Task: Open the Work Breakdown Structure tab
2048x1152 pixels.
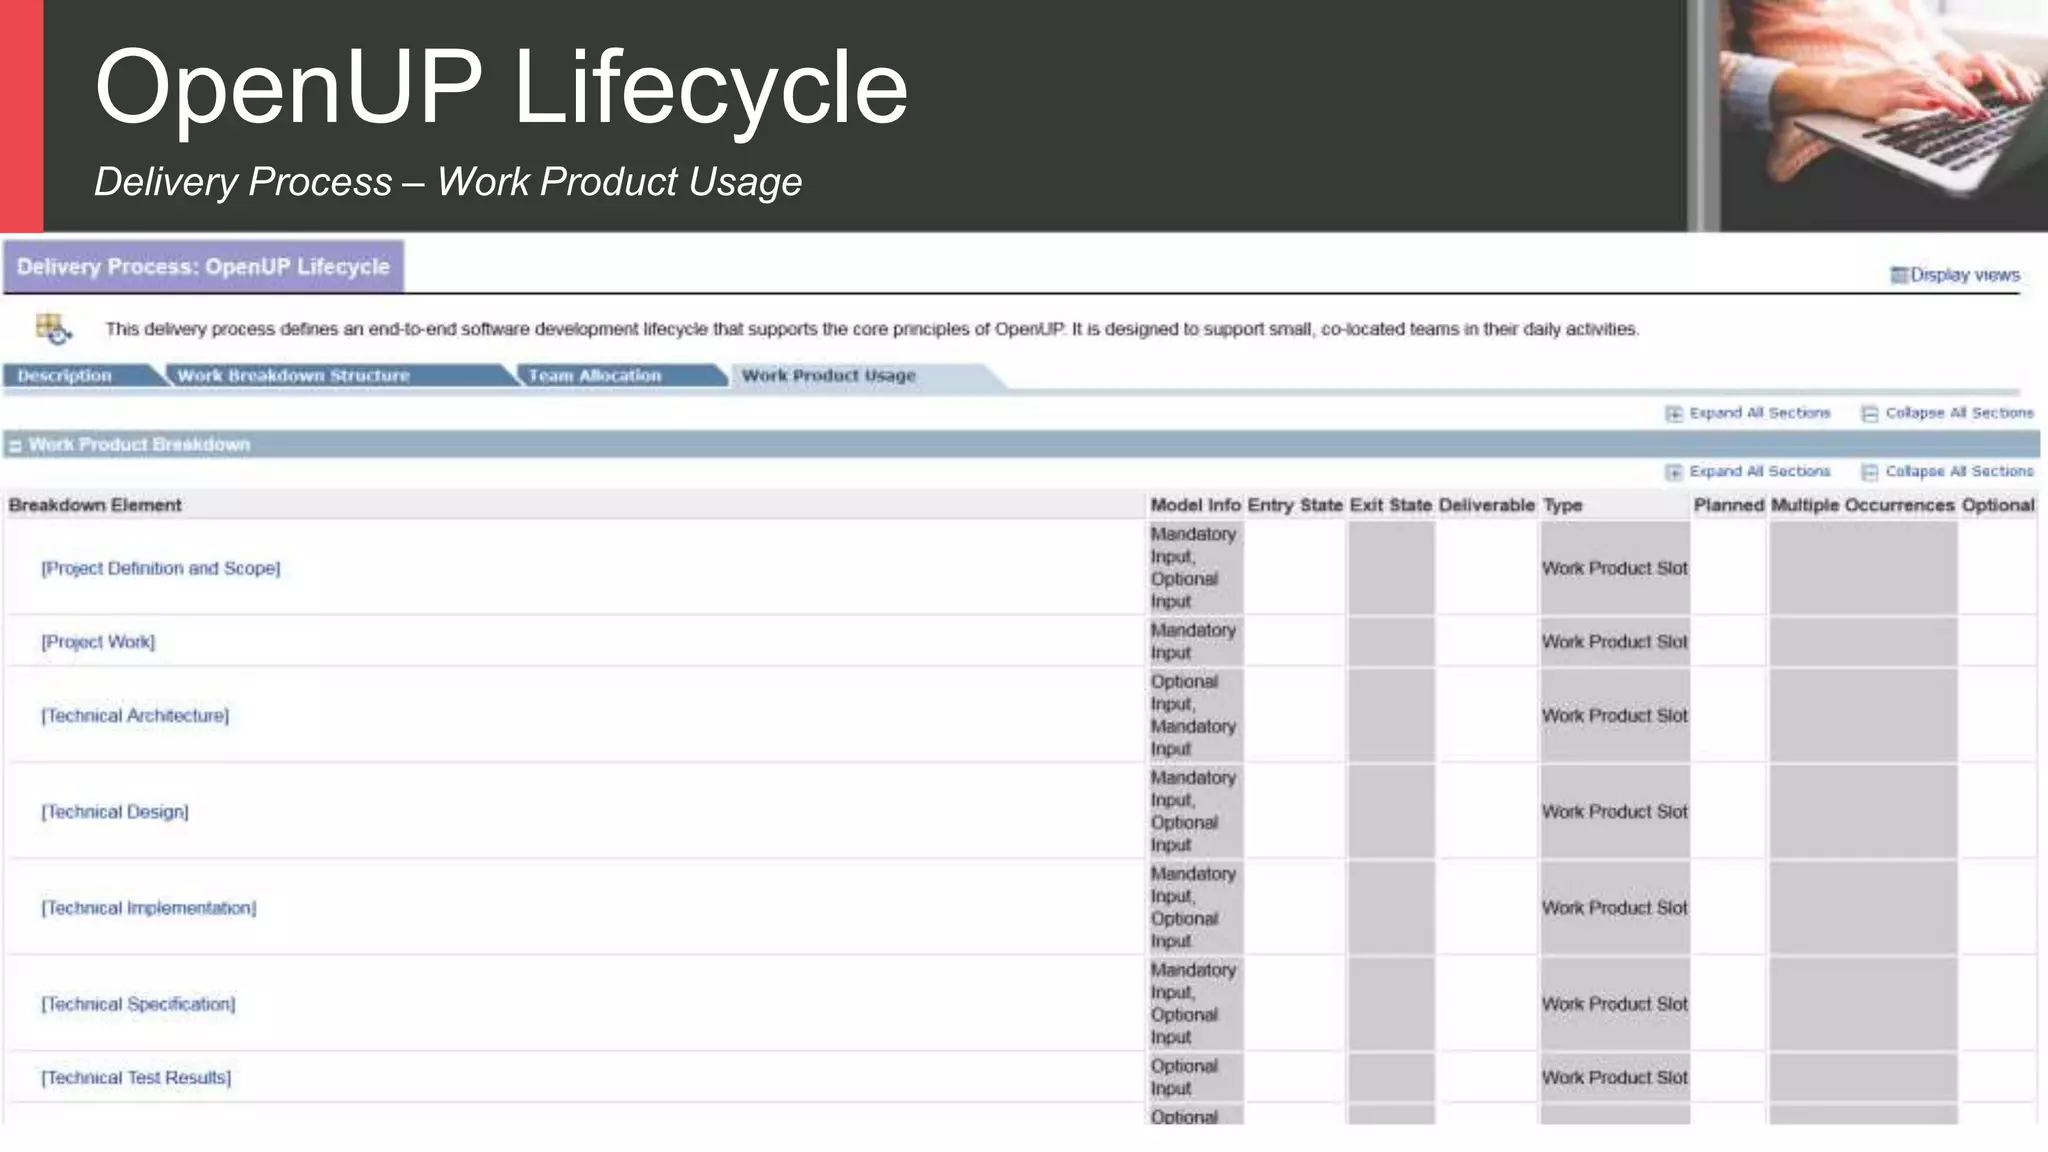Action: 293,376
